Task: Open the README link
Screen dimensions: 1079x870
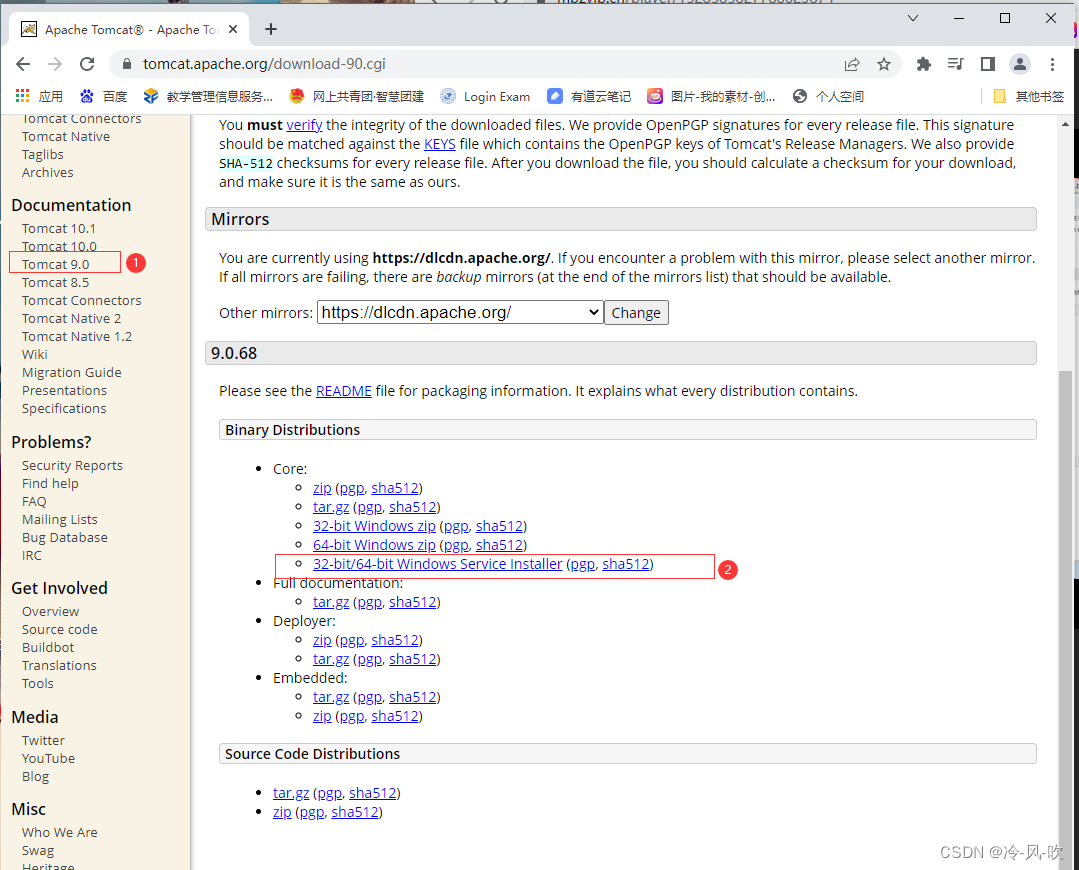Action: [343, 391]
